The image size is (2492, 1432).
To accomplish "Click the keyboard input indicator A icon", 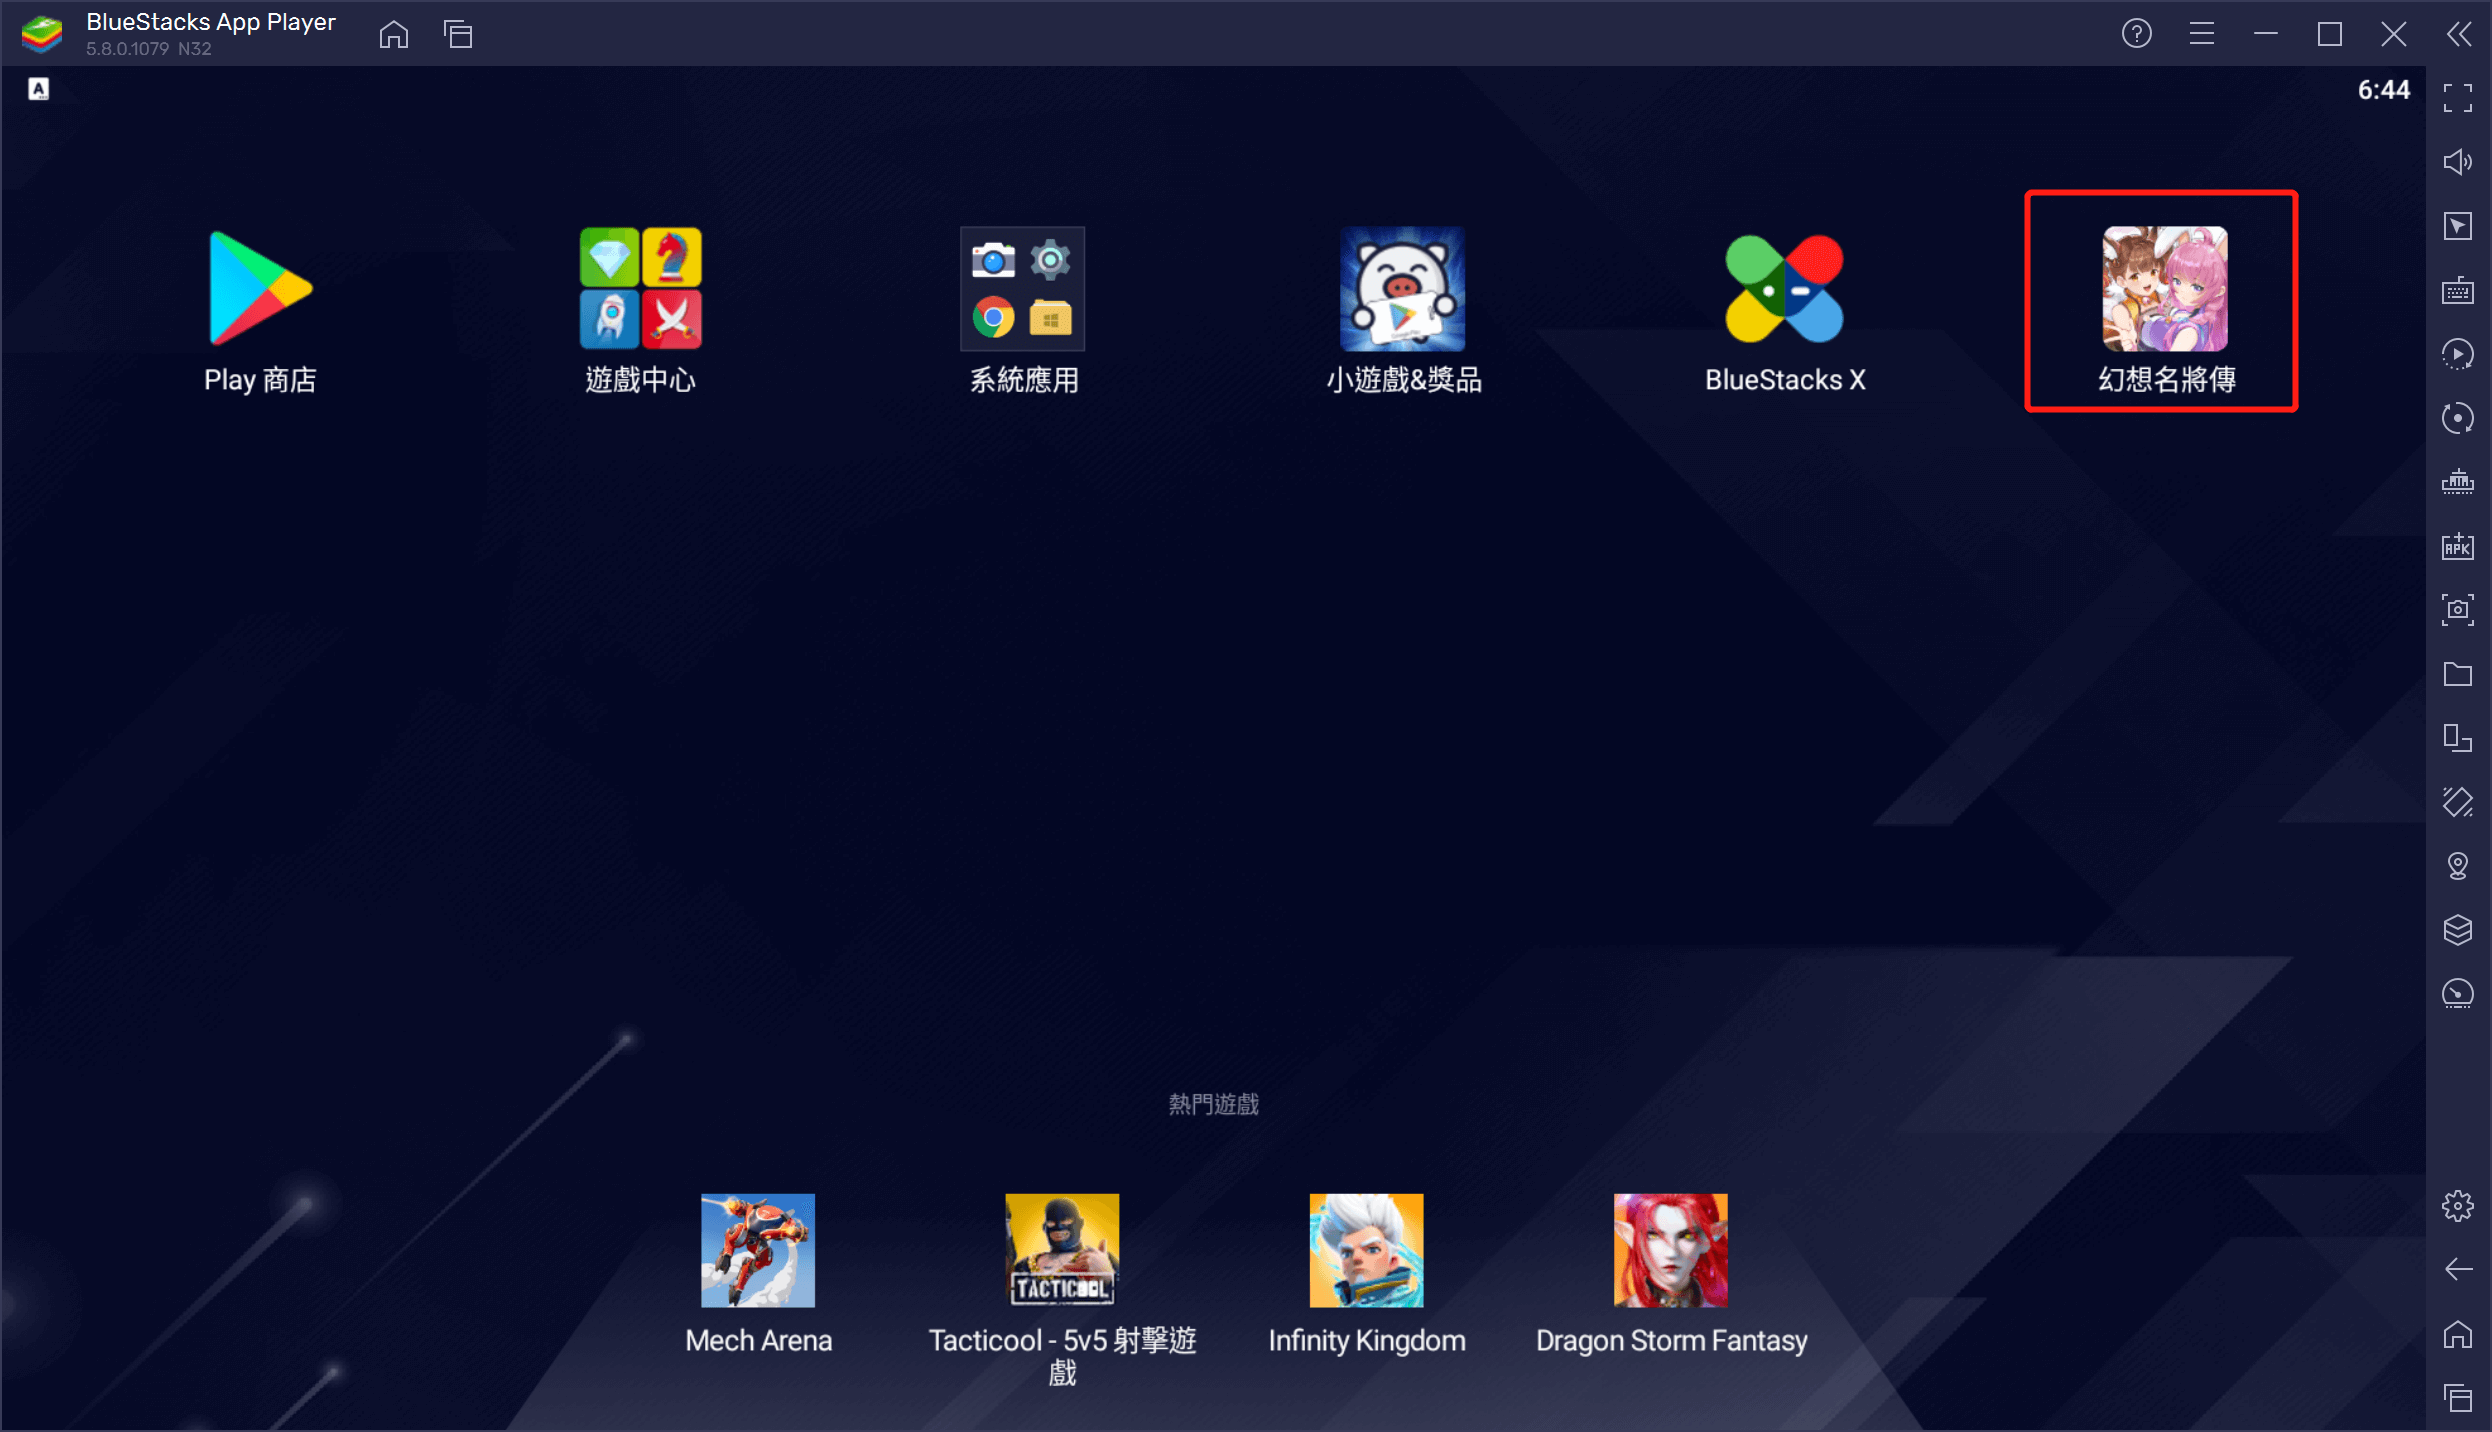I will click(38, 89).
